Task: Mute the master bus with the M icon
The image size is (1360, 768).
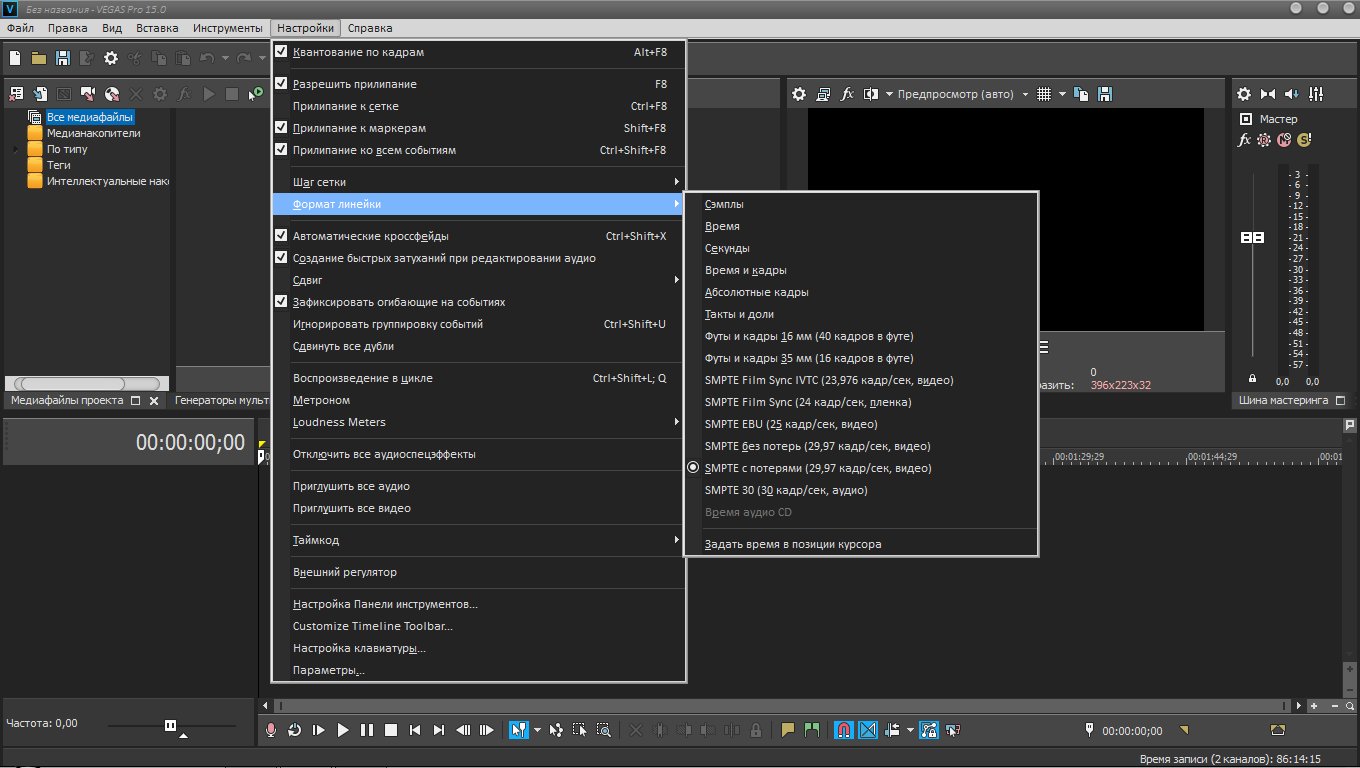Action: (x=1284, y=140)
